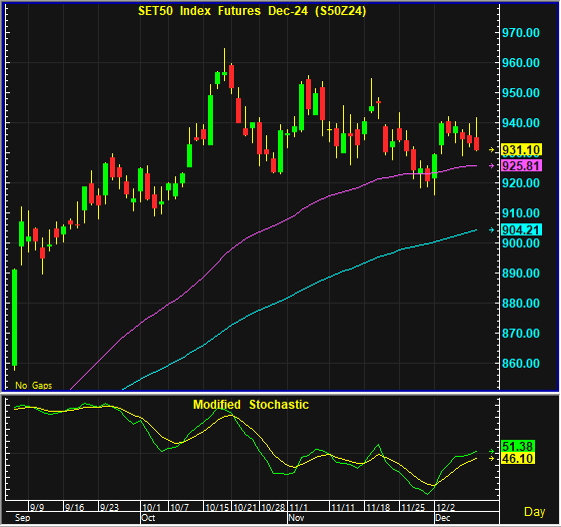Viewport: 561px width, 527px height.
Task: Click the magenta 925.81 moving average label
Action: [521, 166]
